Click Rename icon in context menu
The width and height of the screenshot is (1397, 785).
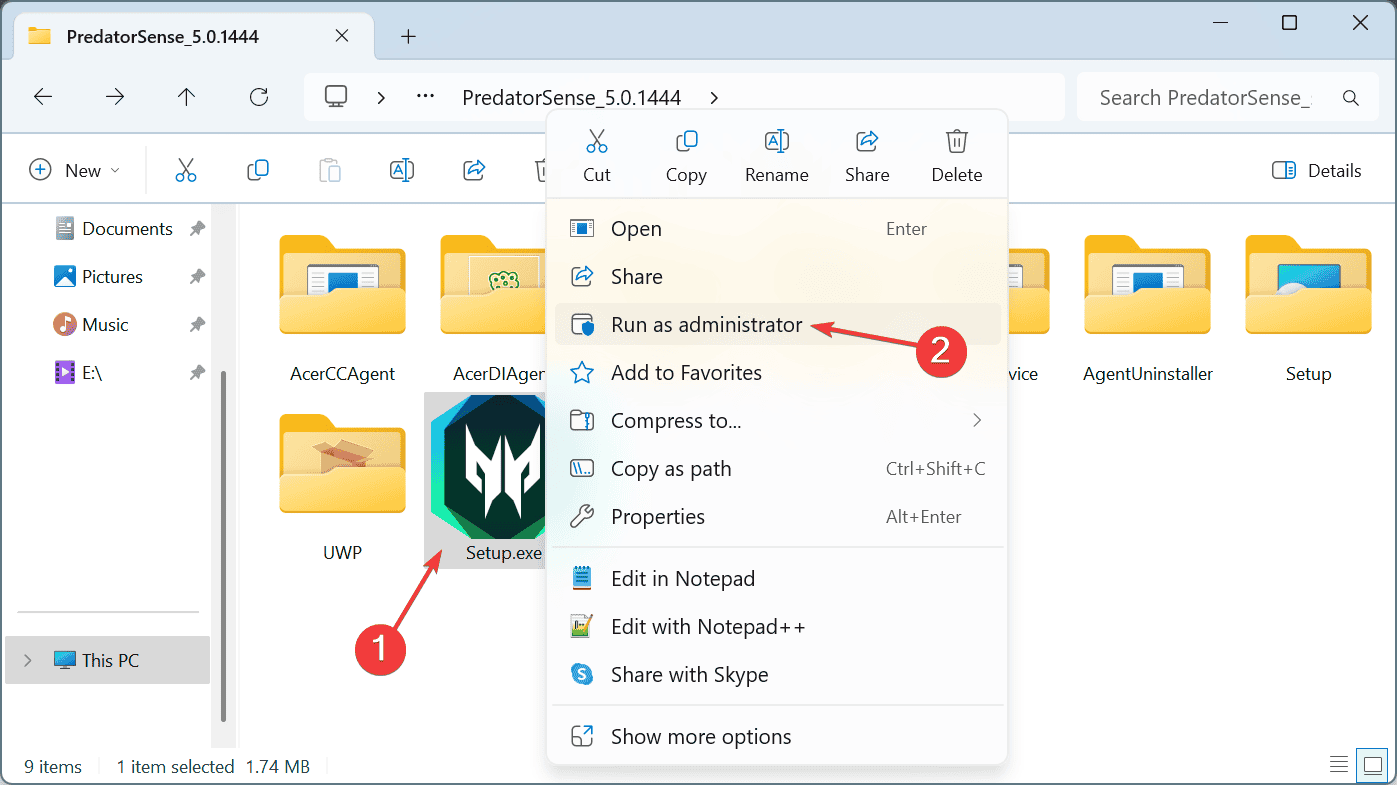(x=777, y=141)
